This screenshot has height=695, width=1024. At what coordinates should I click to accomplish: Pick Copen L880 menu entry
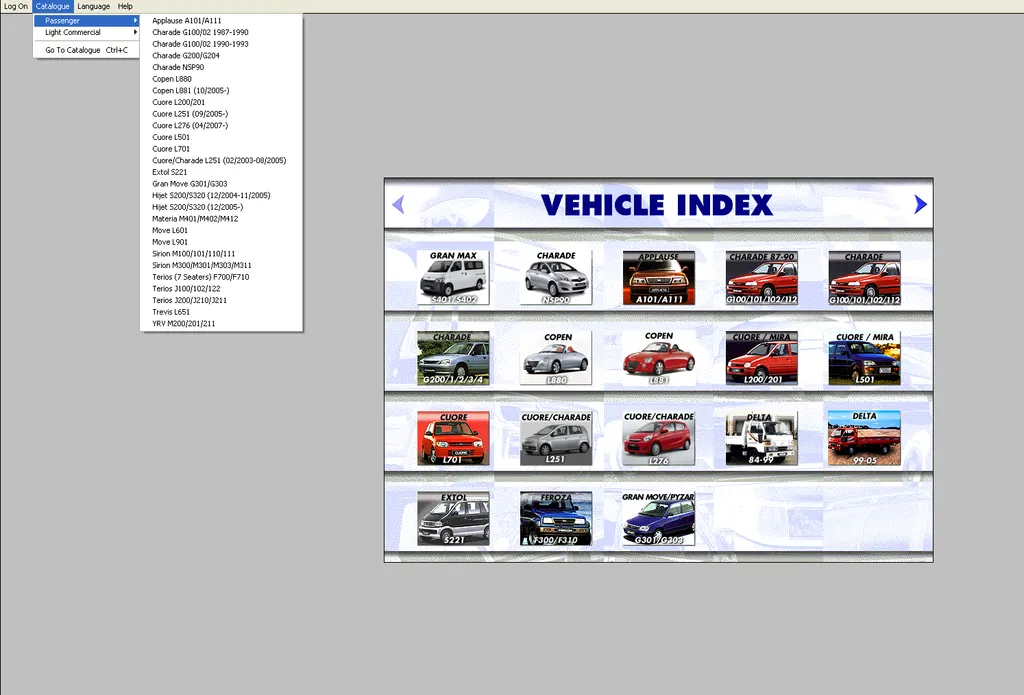[x=221, y=79]
